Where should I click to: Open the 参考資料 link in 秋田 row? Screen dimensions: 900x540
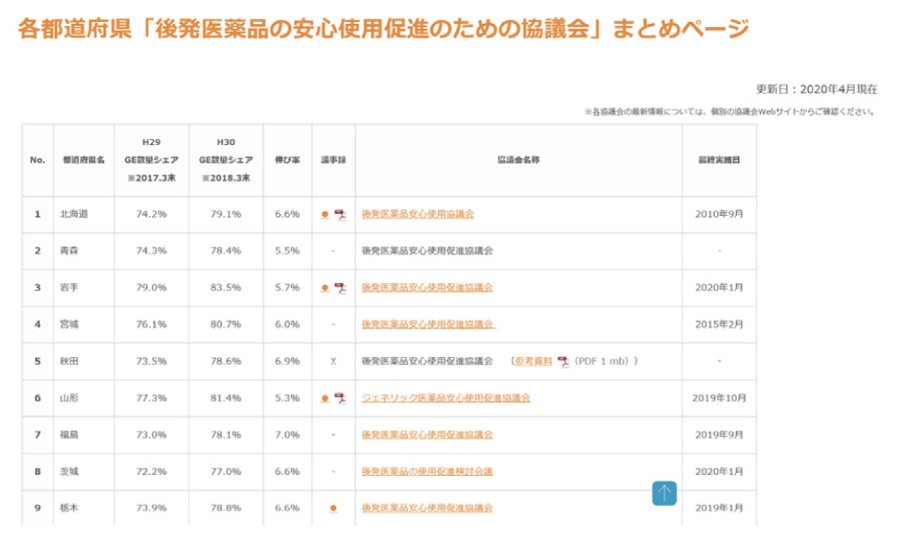534,361
